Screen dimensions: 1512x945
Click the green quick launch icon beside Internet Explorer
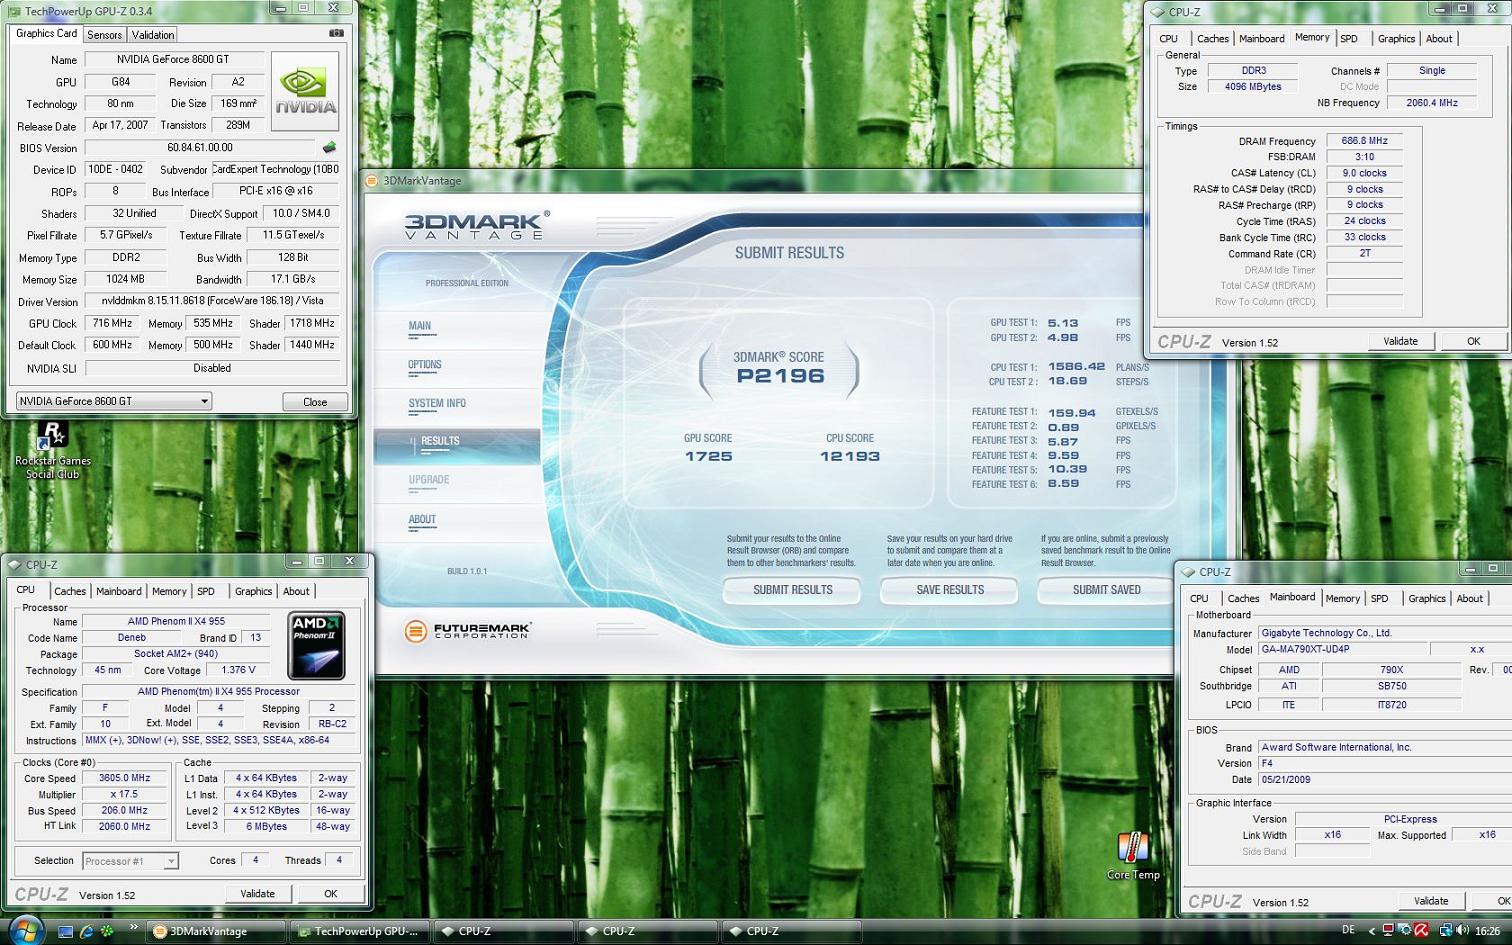106,931
